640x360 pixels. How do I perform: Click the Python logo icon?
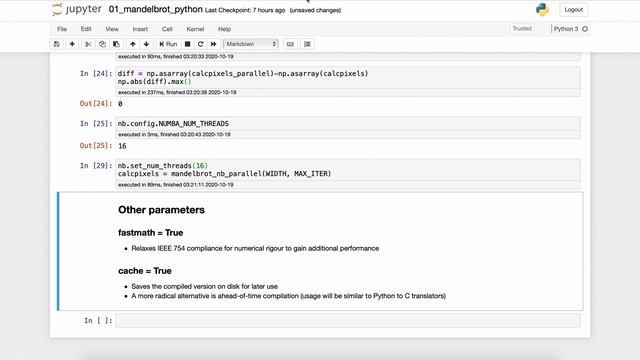point(542,9)
